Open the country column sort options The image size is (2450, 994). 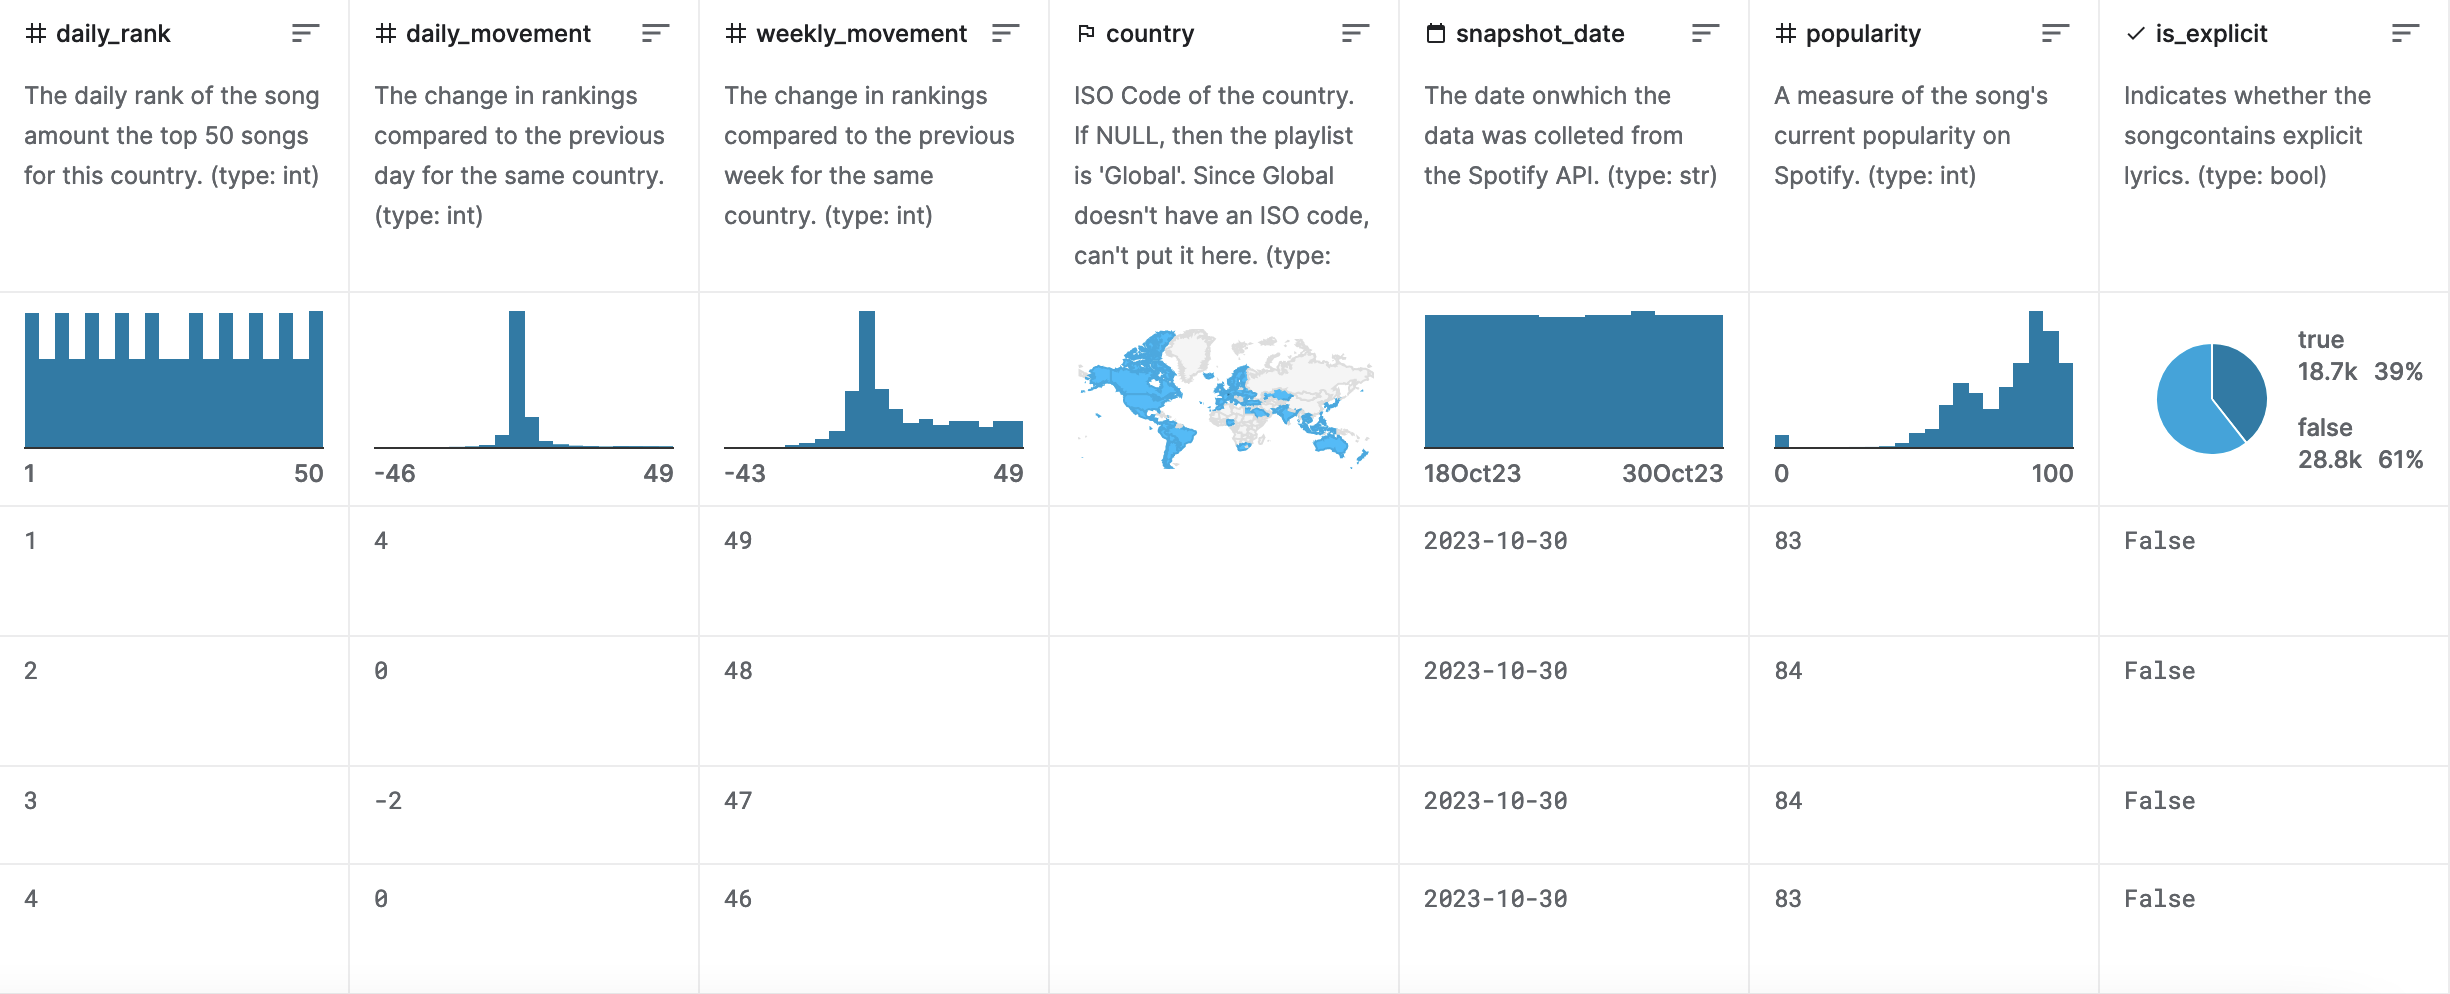tap(1355, 34)
